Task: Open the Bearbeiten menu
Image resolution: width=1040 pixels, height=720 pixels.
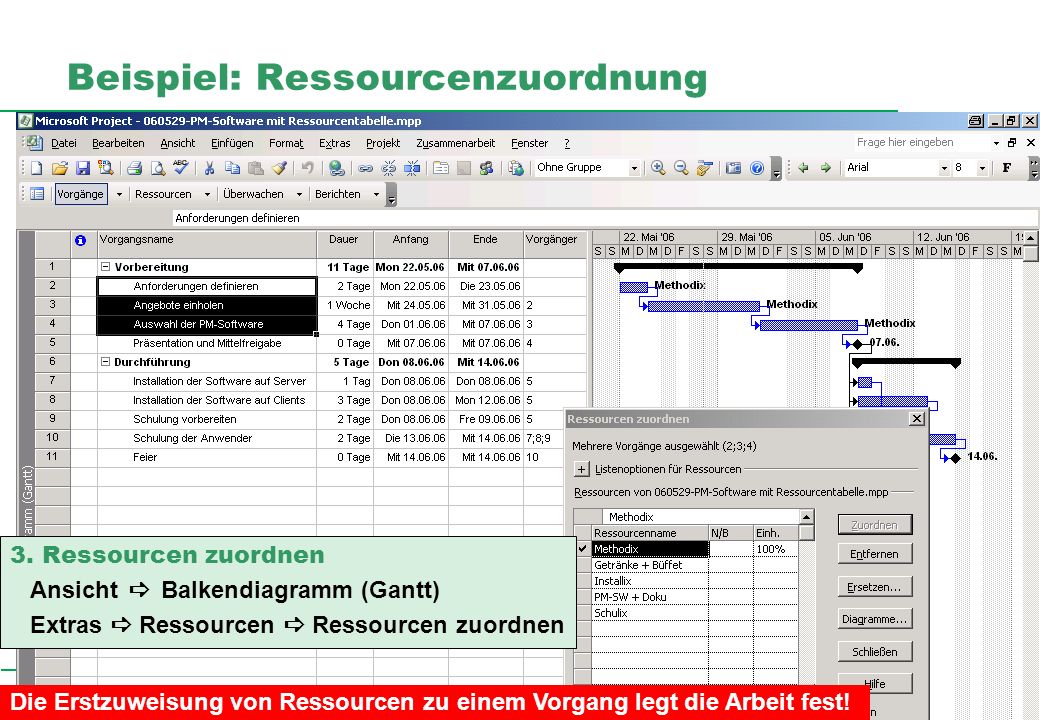Action: [118, 143]
